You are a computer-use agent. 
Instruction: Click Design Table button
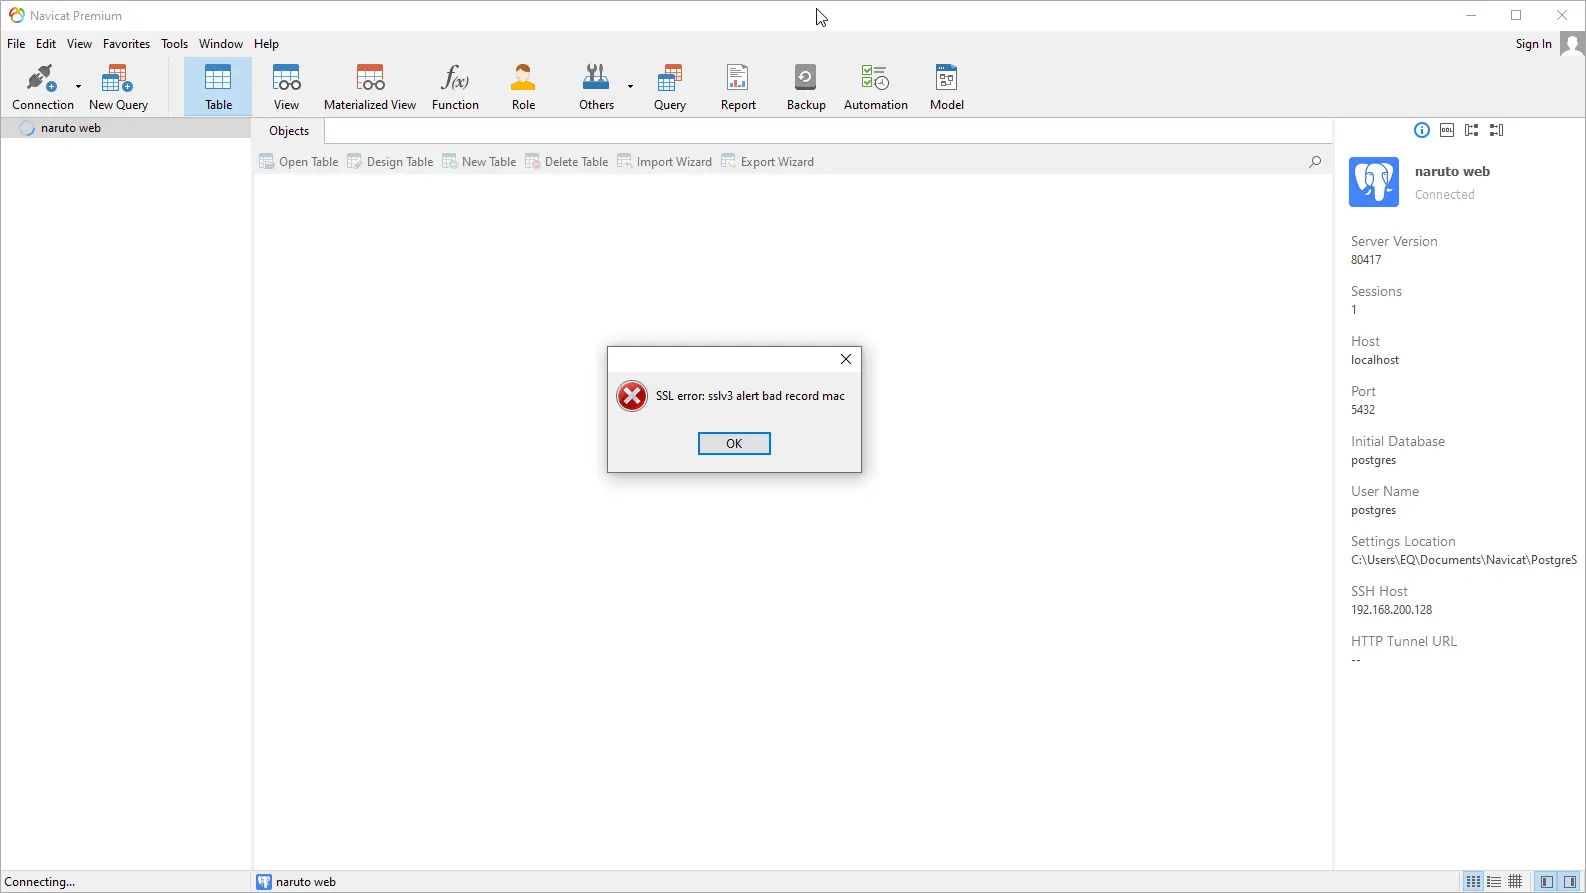(390, 162)
